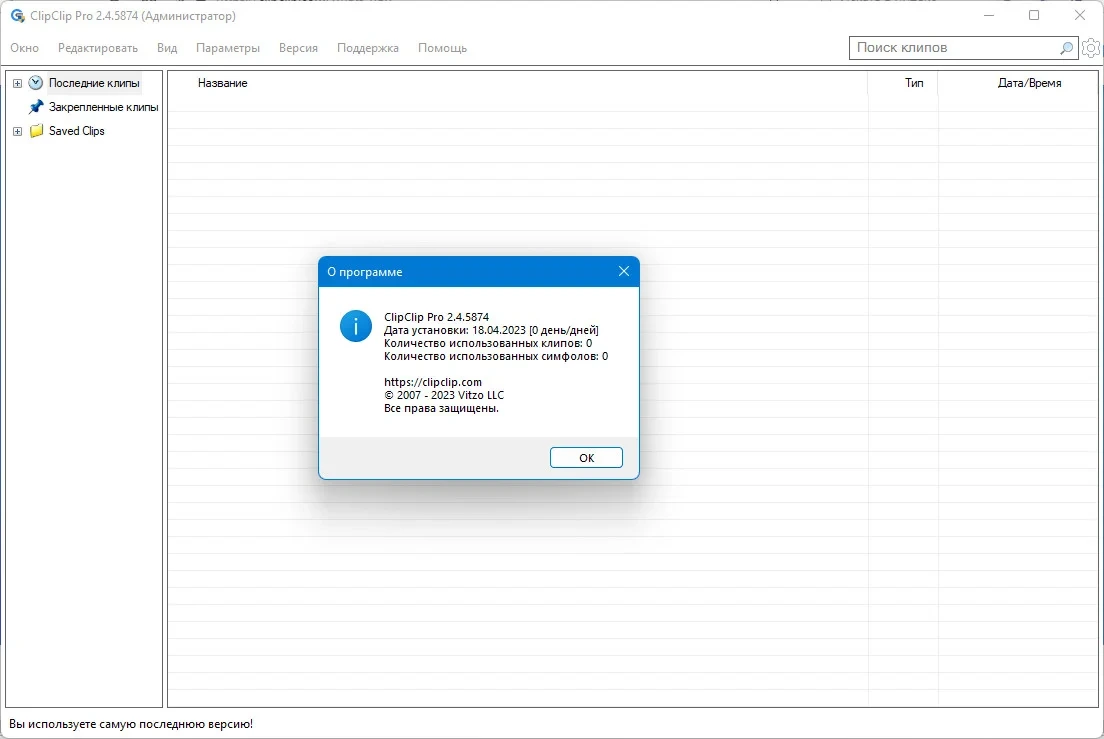
Task: Click the pin icon of Закрепленные клипы
Action: (36, 107)
